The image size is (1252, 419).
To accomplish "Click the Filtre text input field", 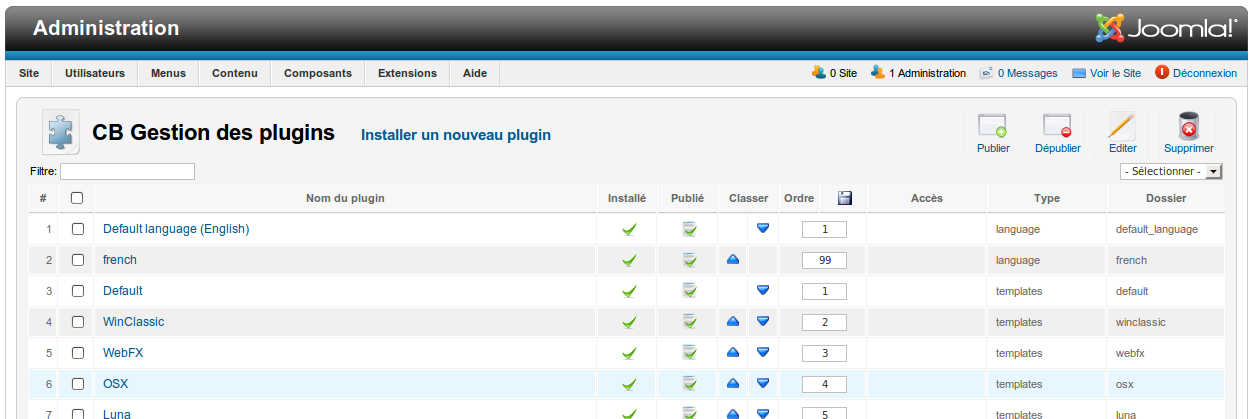I will 127,172.
